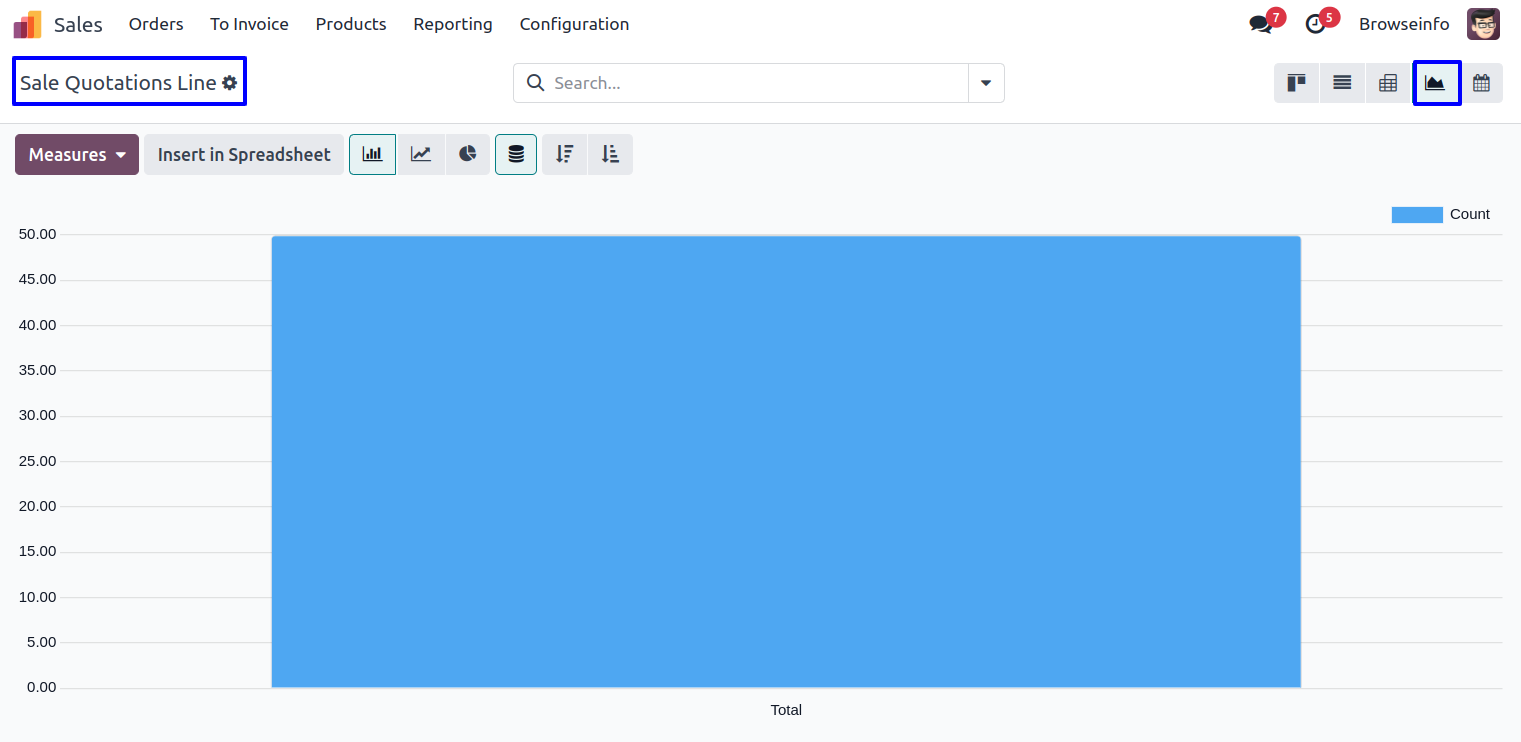Select the Bar Chart mode
This screenshot has height=742, width=1521.
tap(372, 155)
